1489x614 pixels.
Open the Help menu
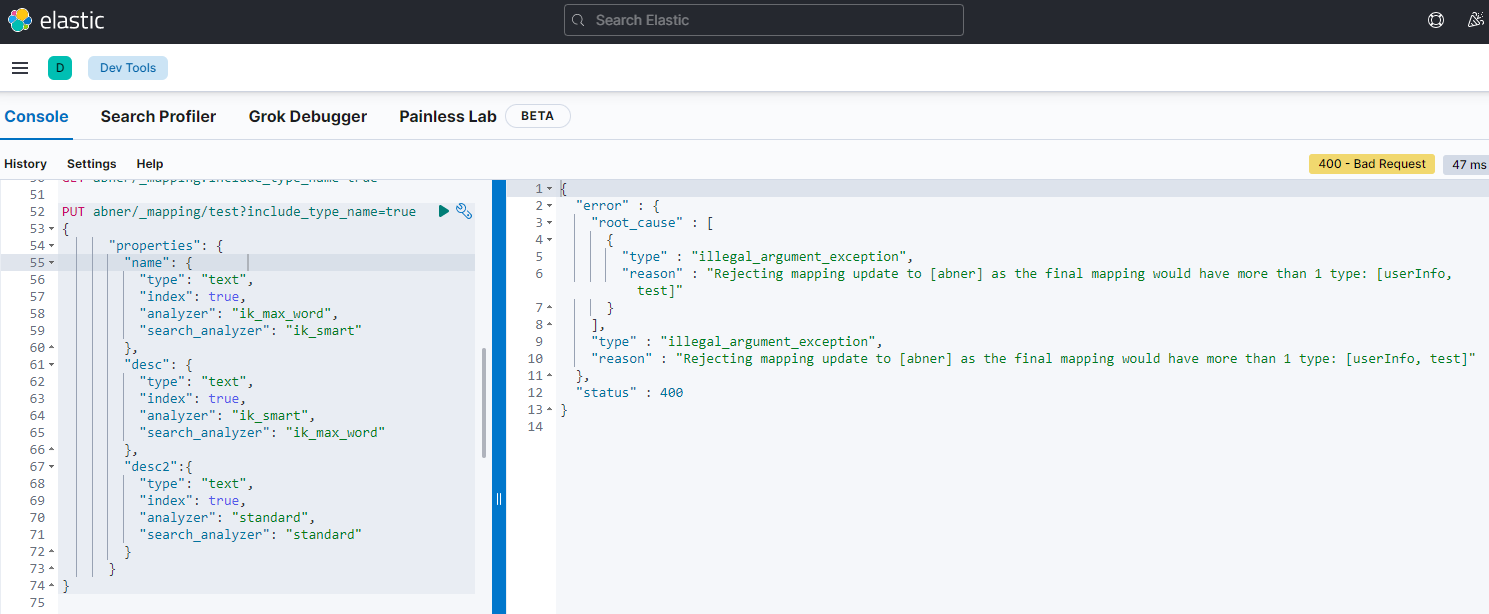[150, 164]
